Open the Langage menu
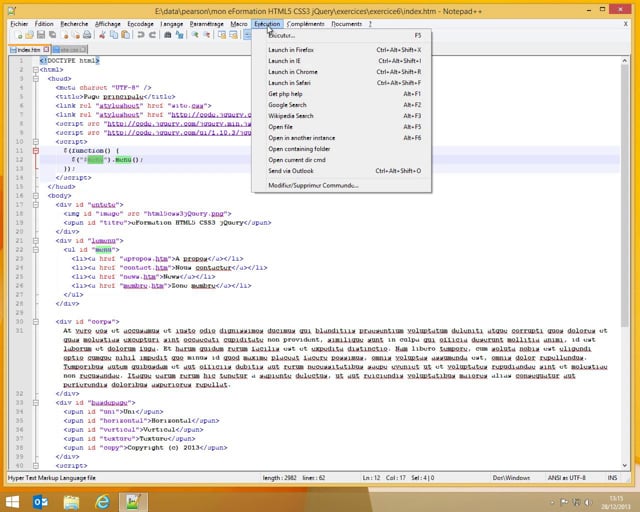The height and width of the screenshot is (512, 640). tap(171, 24)
